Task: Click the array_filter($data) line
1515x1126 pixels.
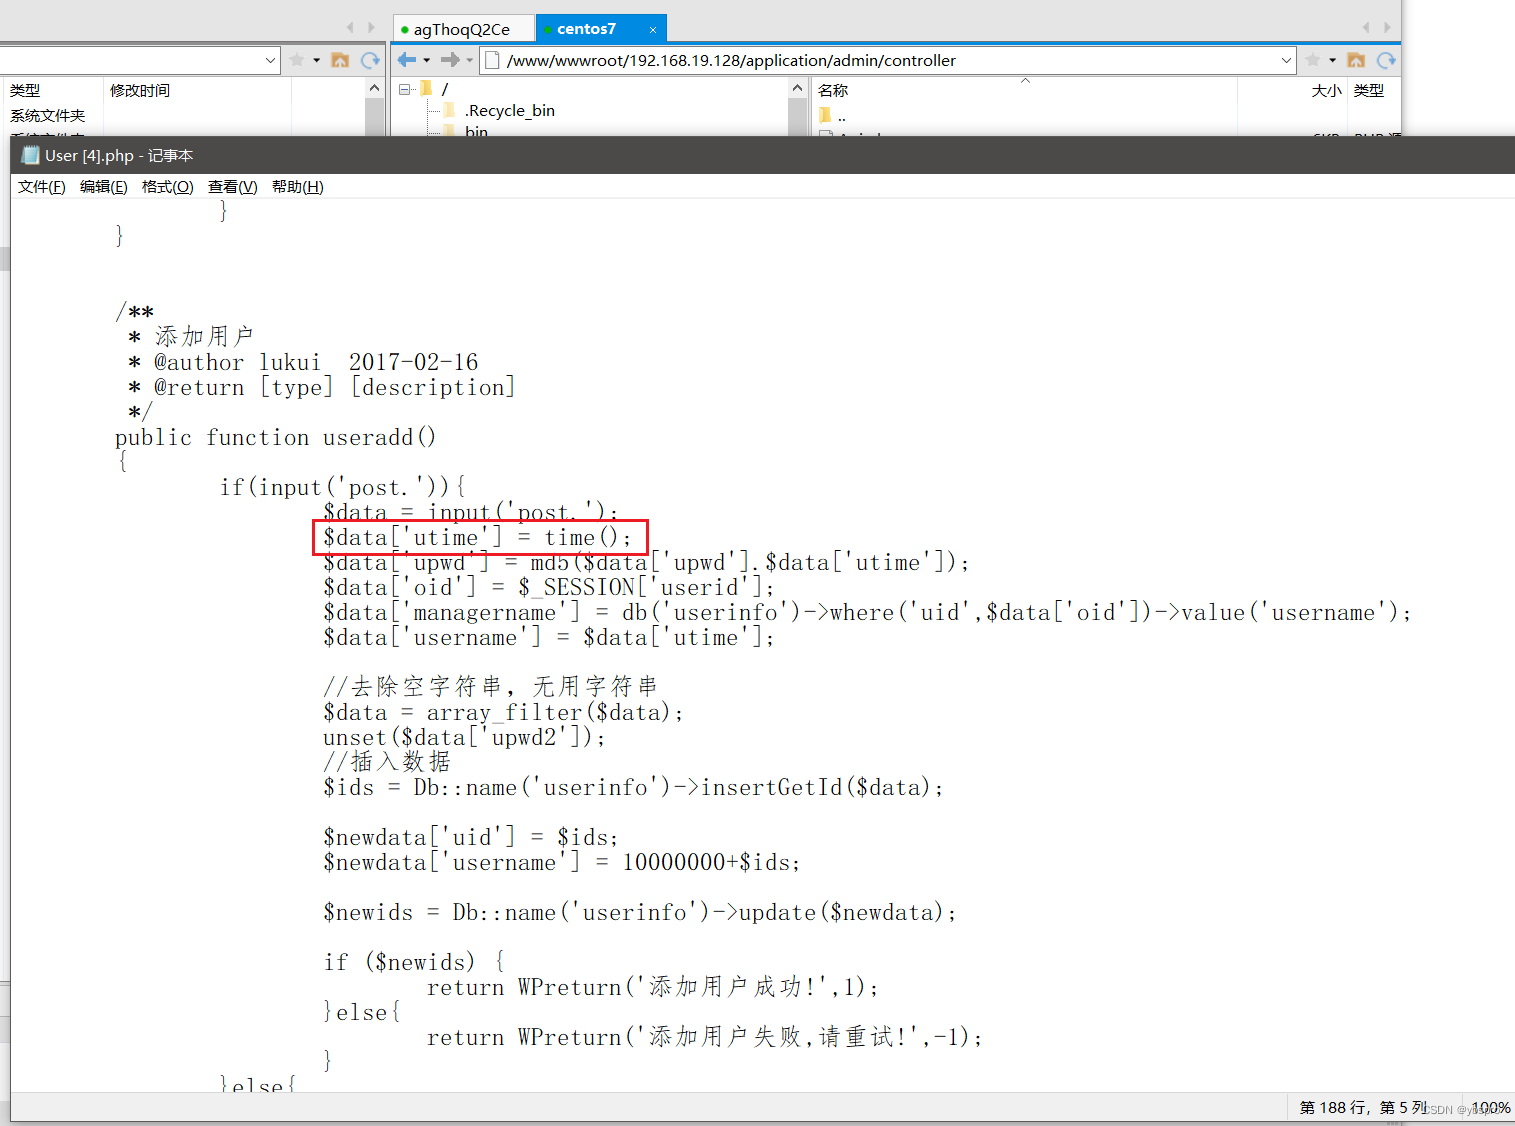Action: click(503, 713)
